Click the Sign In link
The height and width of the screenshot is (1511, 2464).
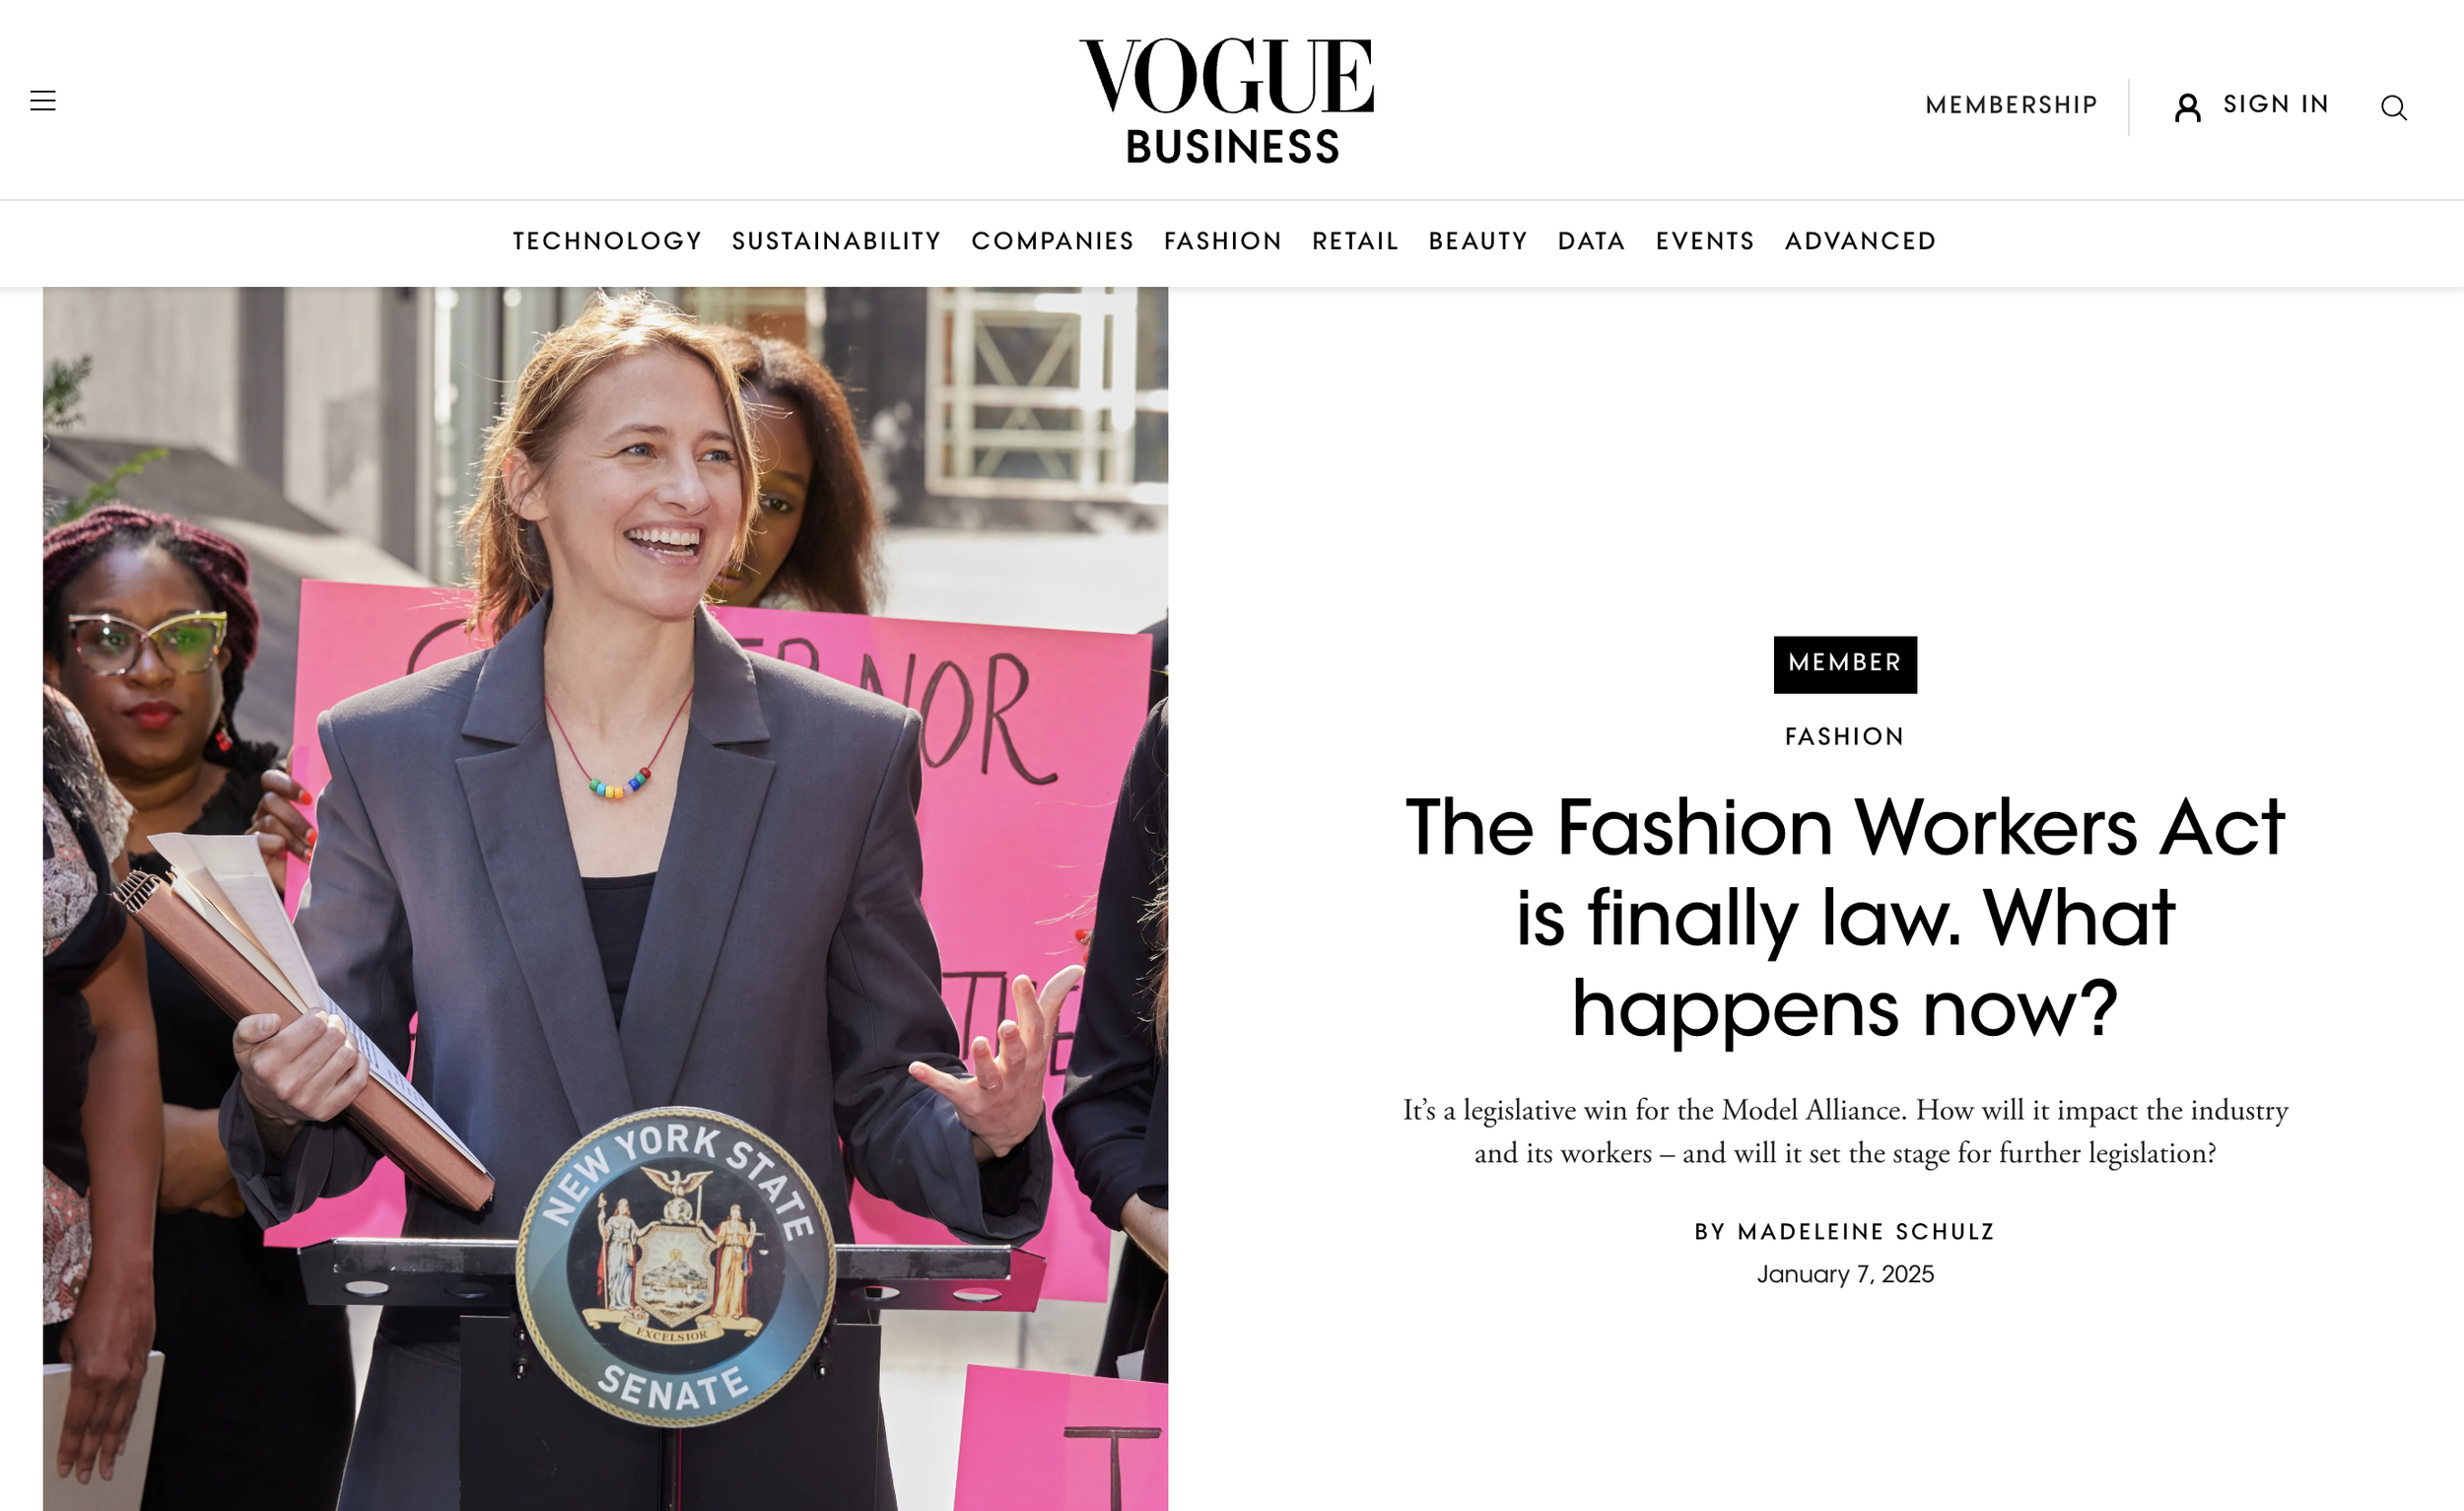point(2275,104)
